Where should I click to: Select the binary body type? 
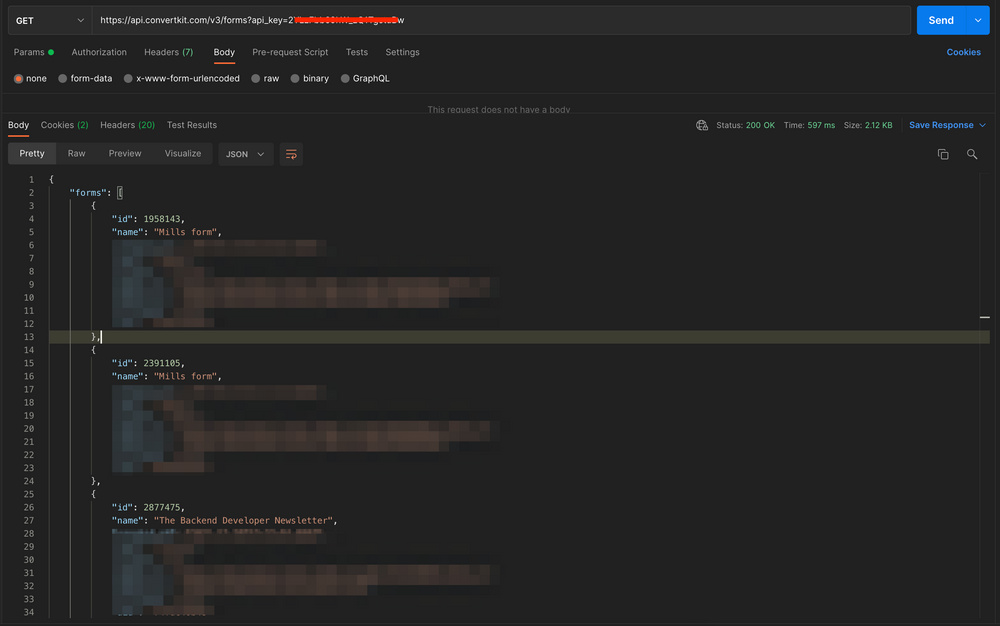pos(309,78)
